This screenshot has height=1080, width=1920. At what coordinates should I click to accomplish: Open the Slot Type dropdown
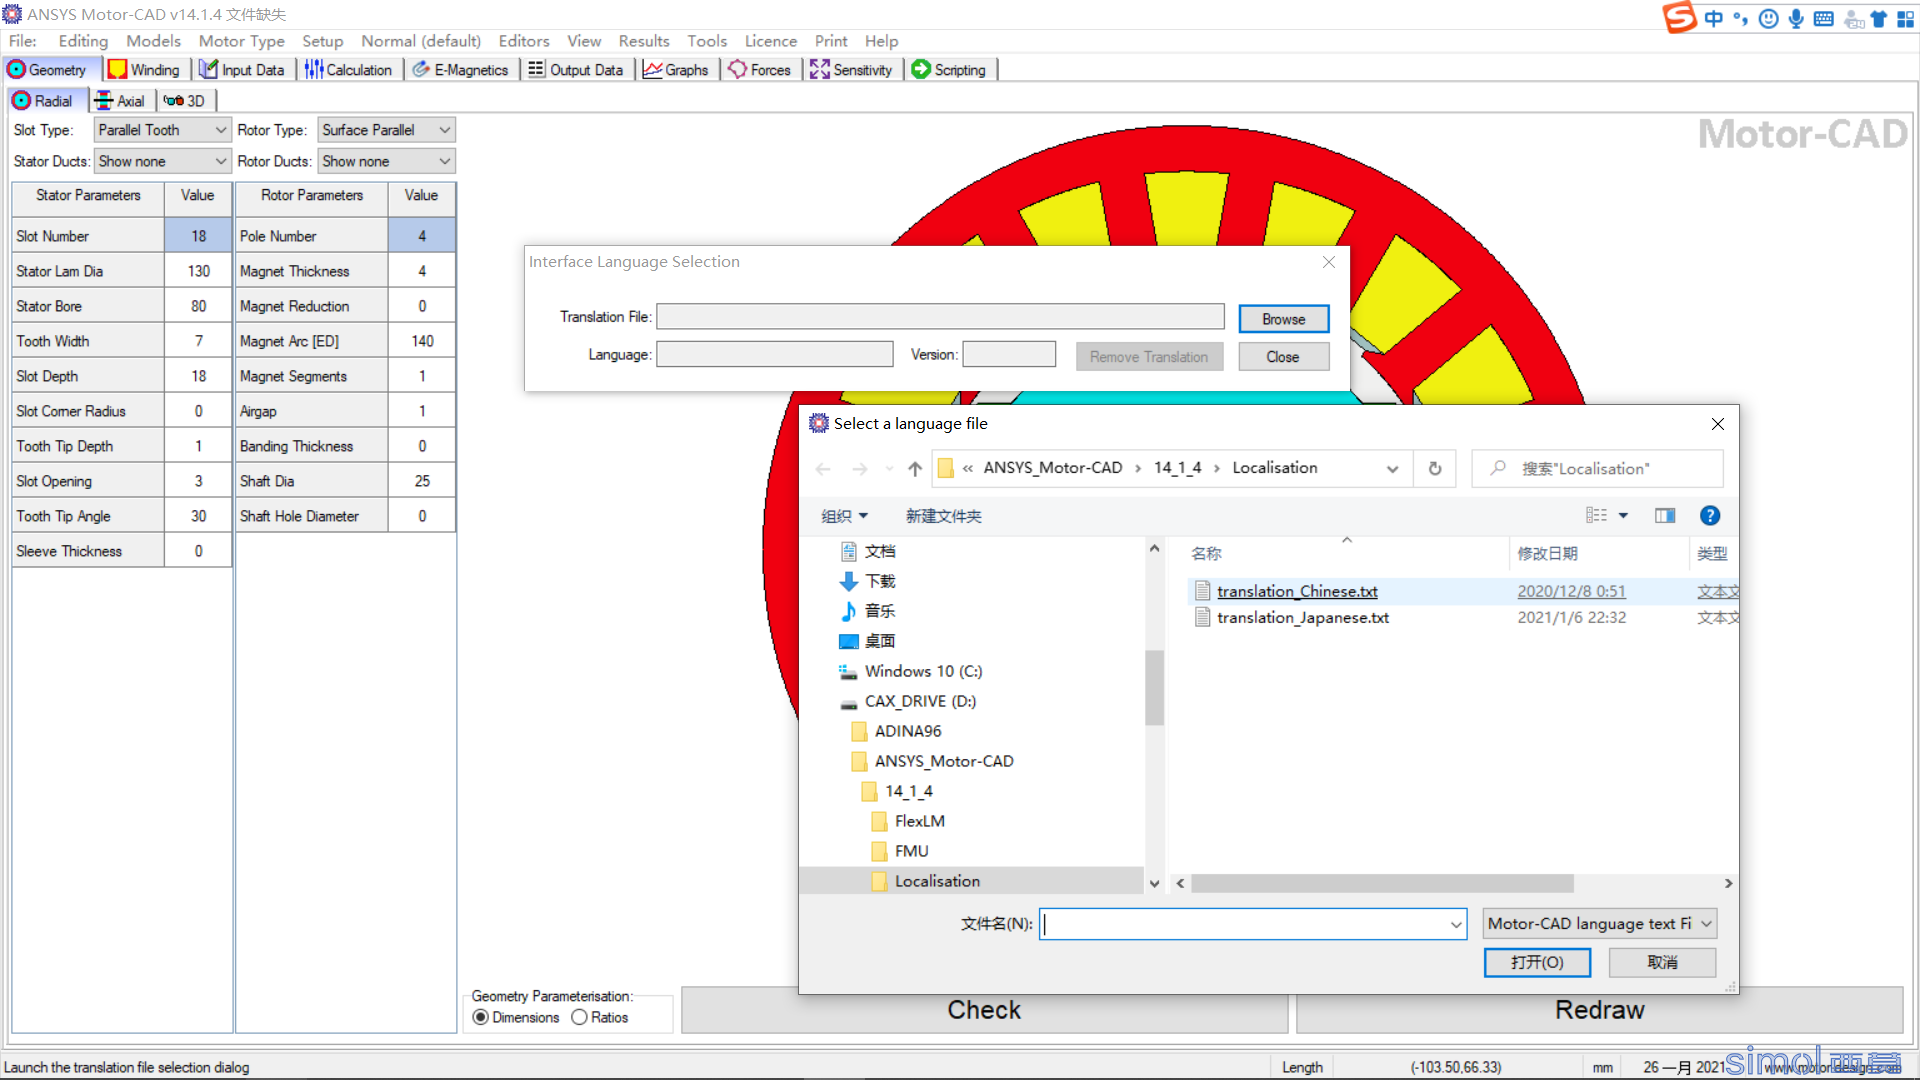[162, 130]
